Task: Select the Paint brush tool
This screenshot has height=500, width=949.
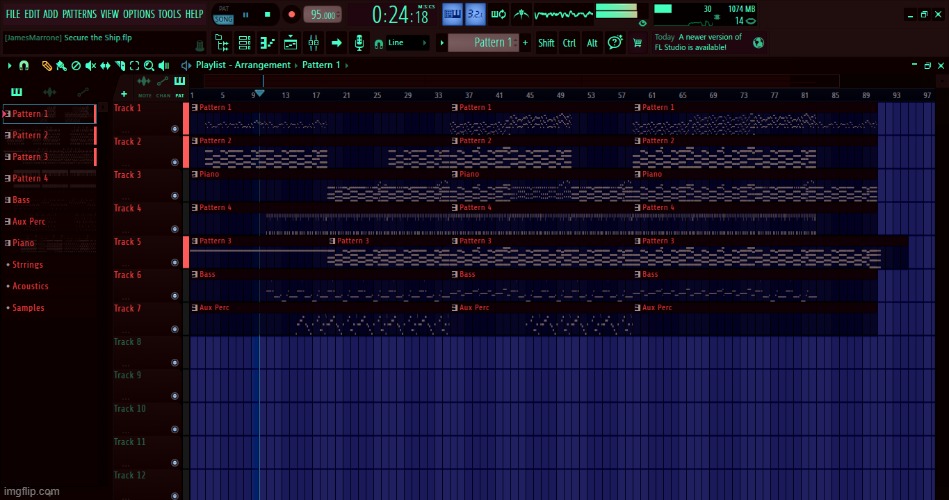Action: point(61,65)
